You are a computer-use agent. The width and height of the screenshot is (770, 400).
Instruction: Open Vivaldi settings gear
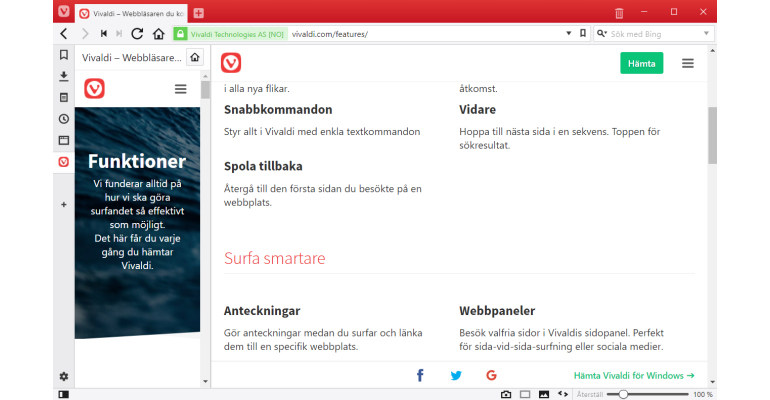pos(64,376)
